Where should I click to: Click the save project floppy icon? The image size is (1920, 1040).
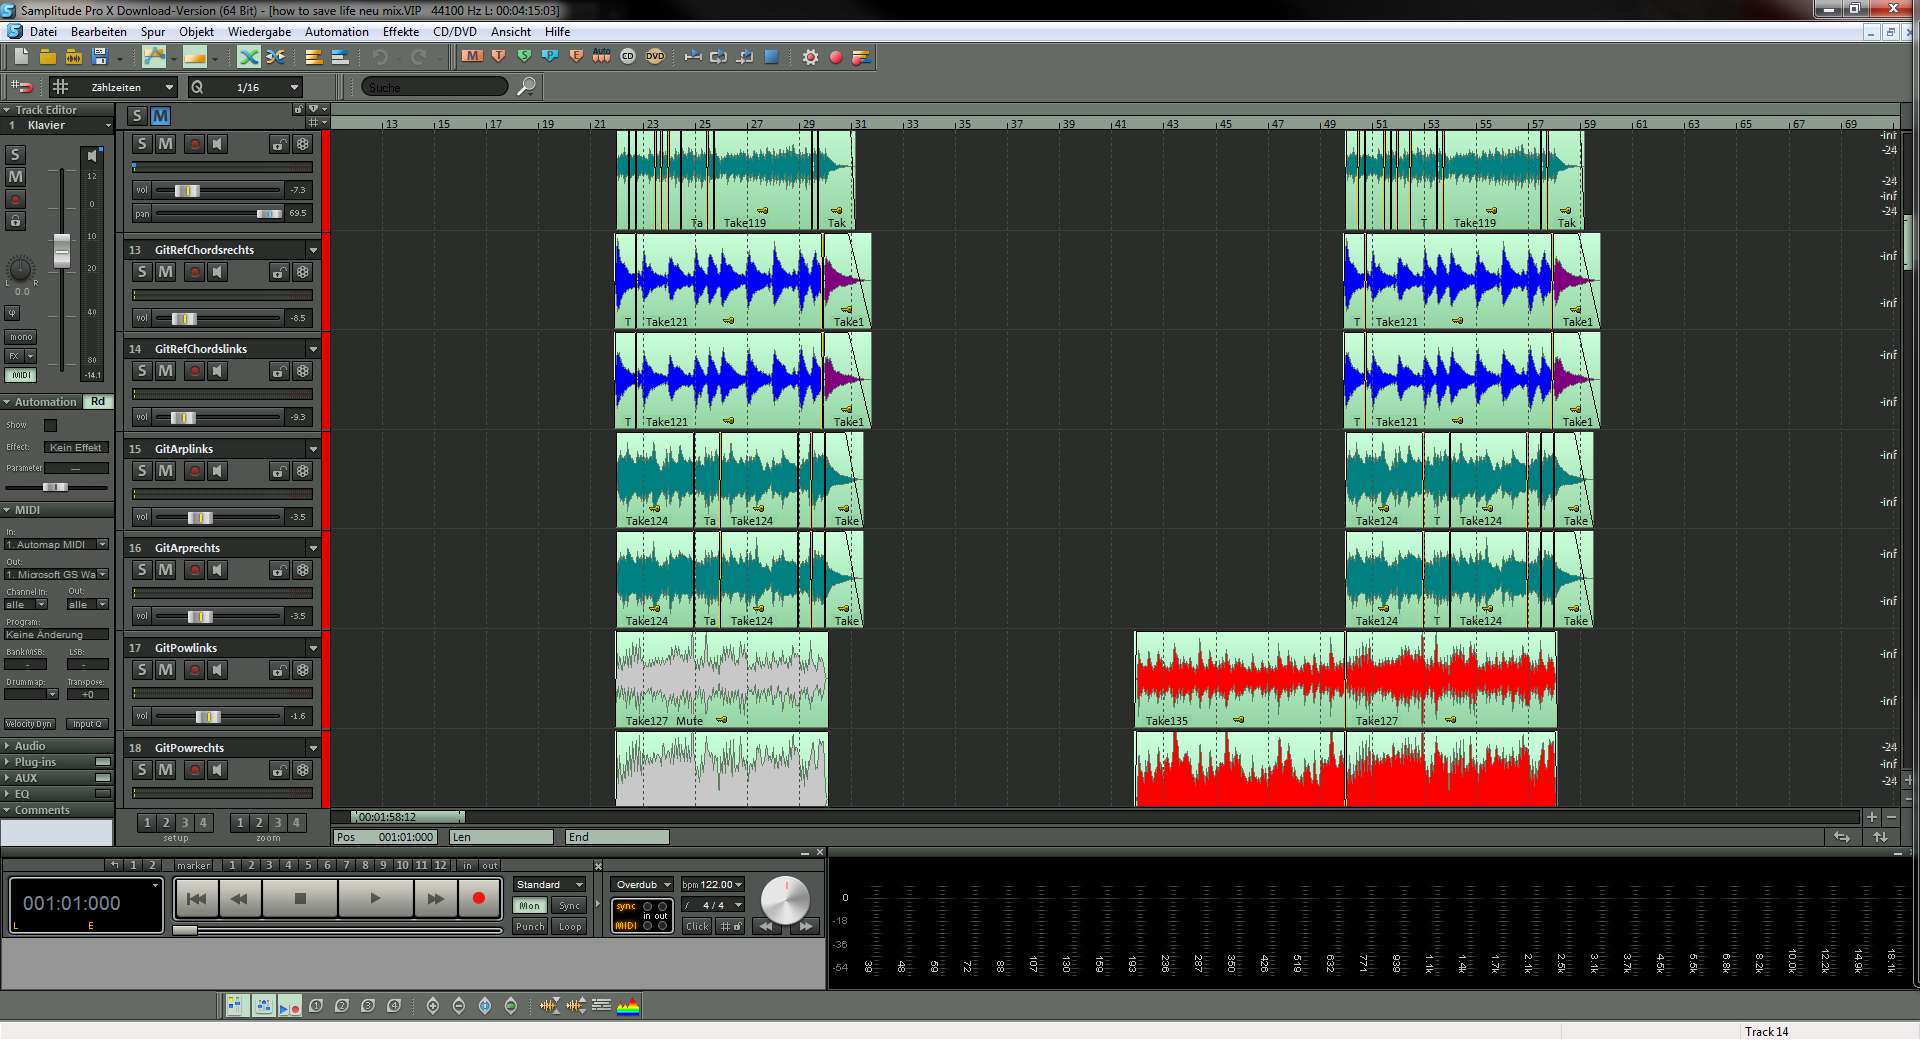(99, 57)
